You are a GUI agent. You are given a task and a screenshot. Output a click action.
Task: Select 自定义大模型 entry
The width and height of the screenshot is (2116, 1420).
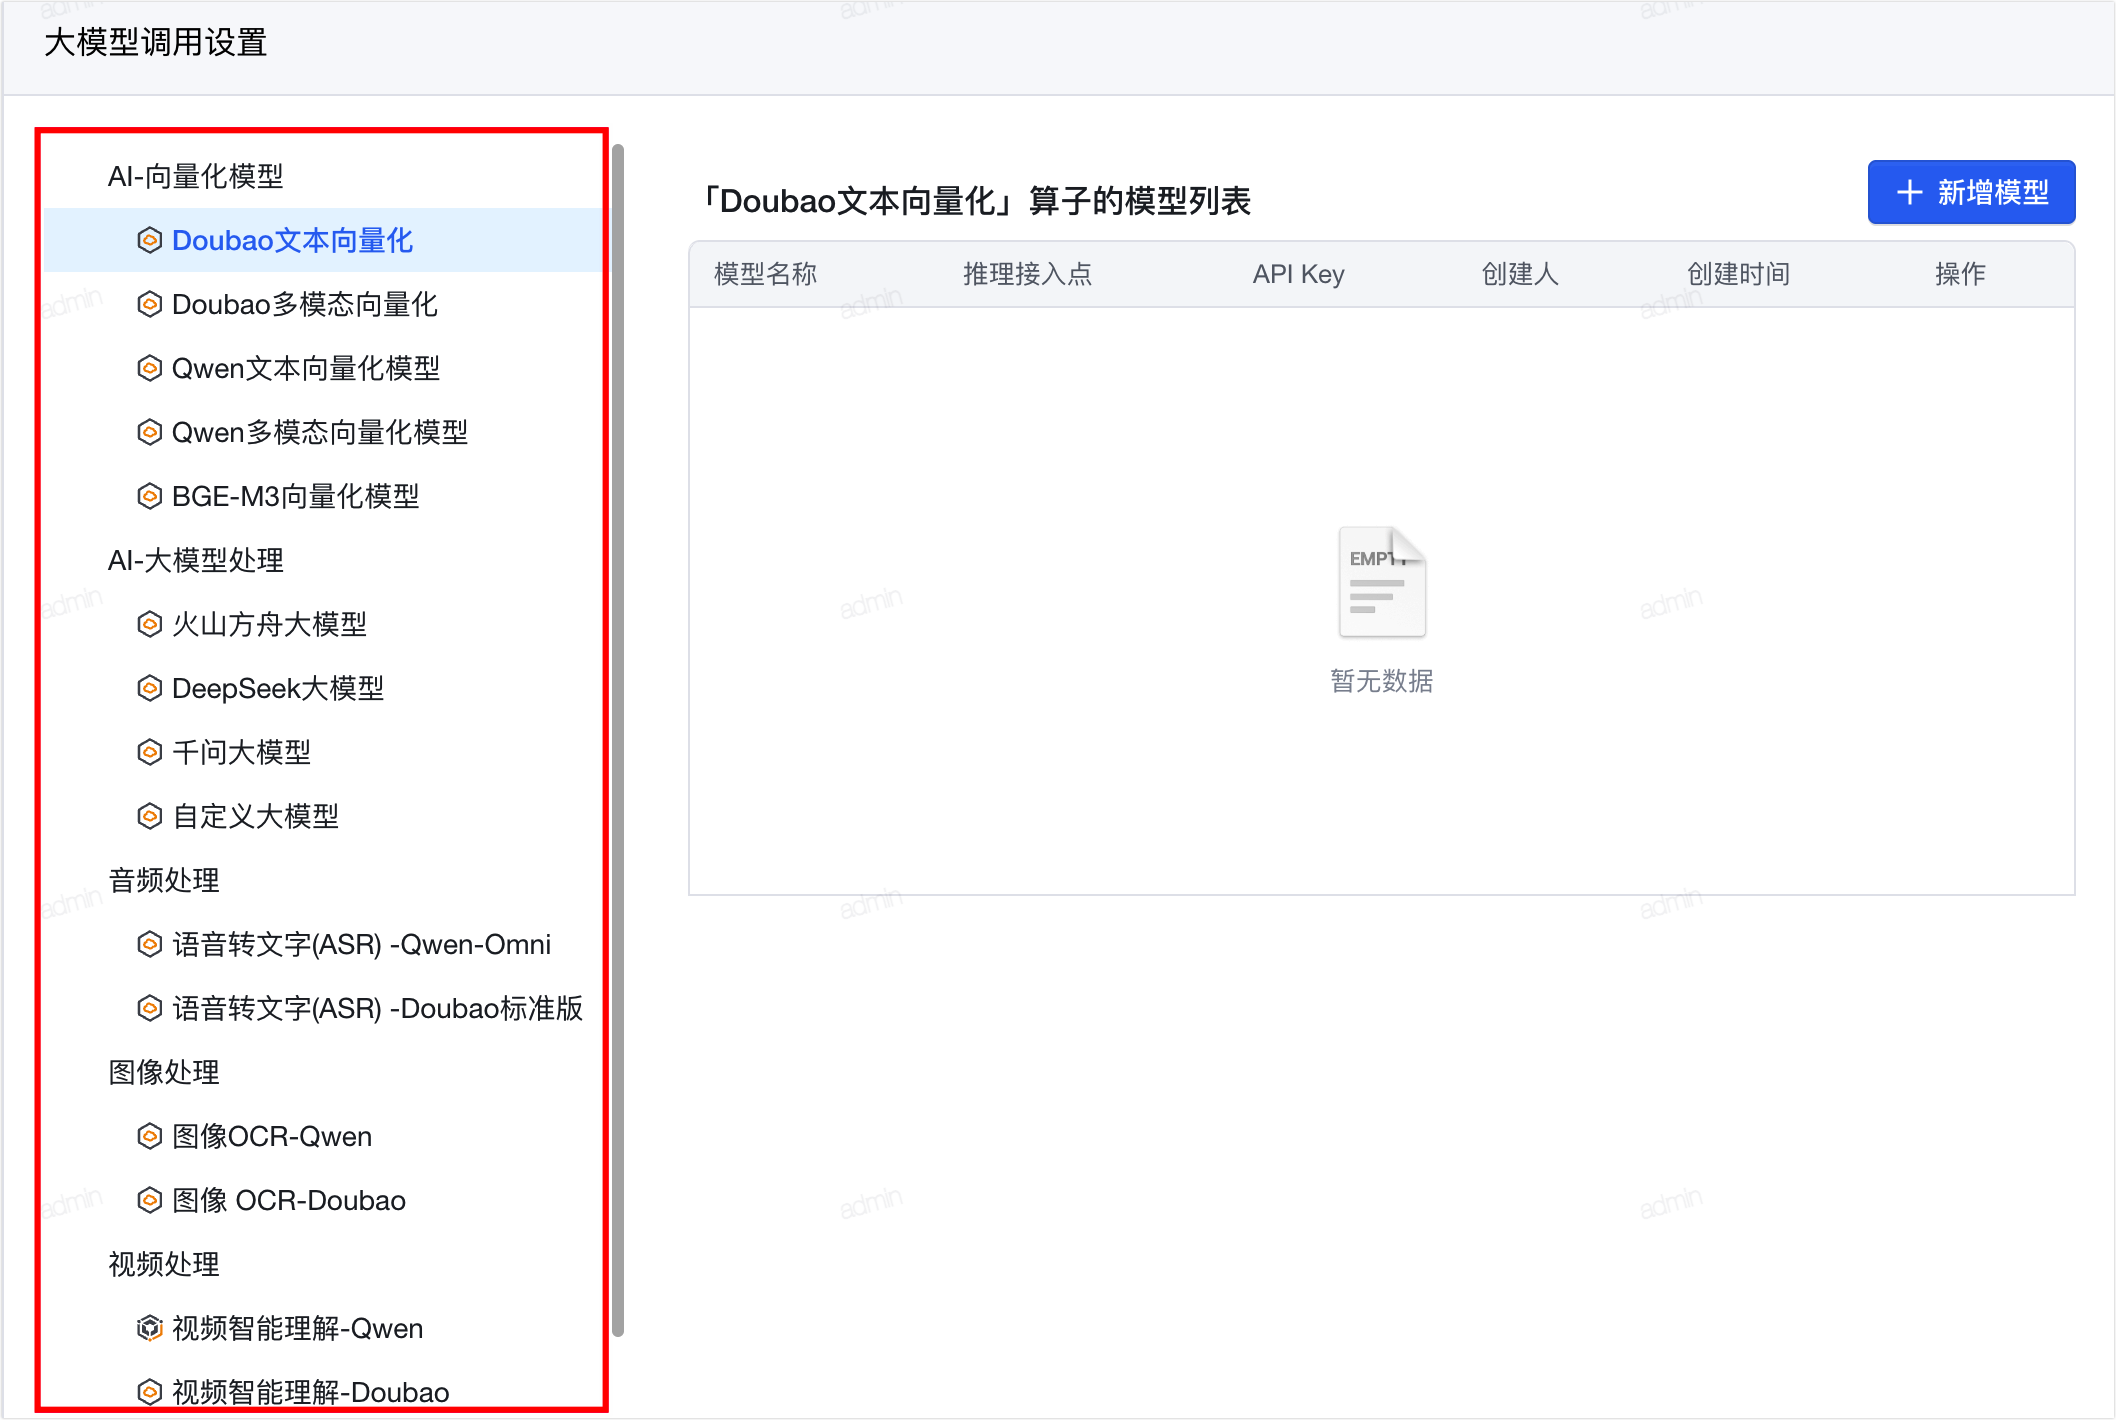tap(255, 816)
